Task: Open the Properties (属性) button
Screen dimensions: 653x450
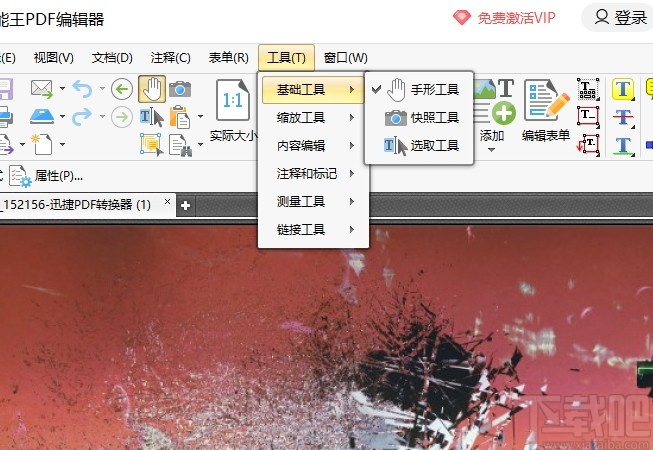Action: 46,176
